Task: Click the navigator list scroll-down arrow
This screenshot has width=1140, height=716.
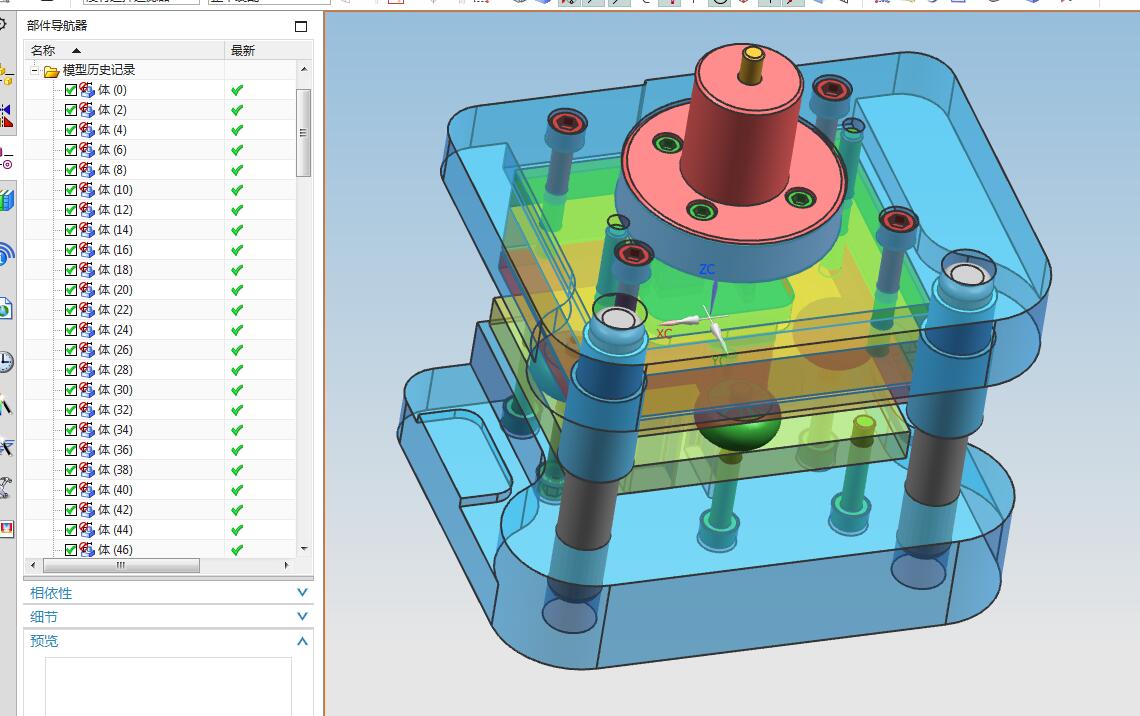Action: click(x=304, y=549)
